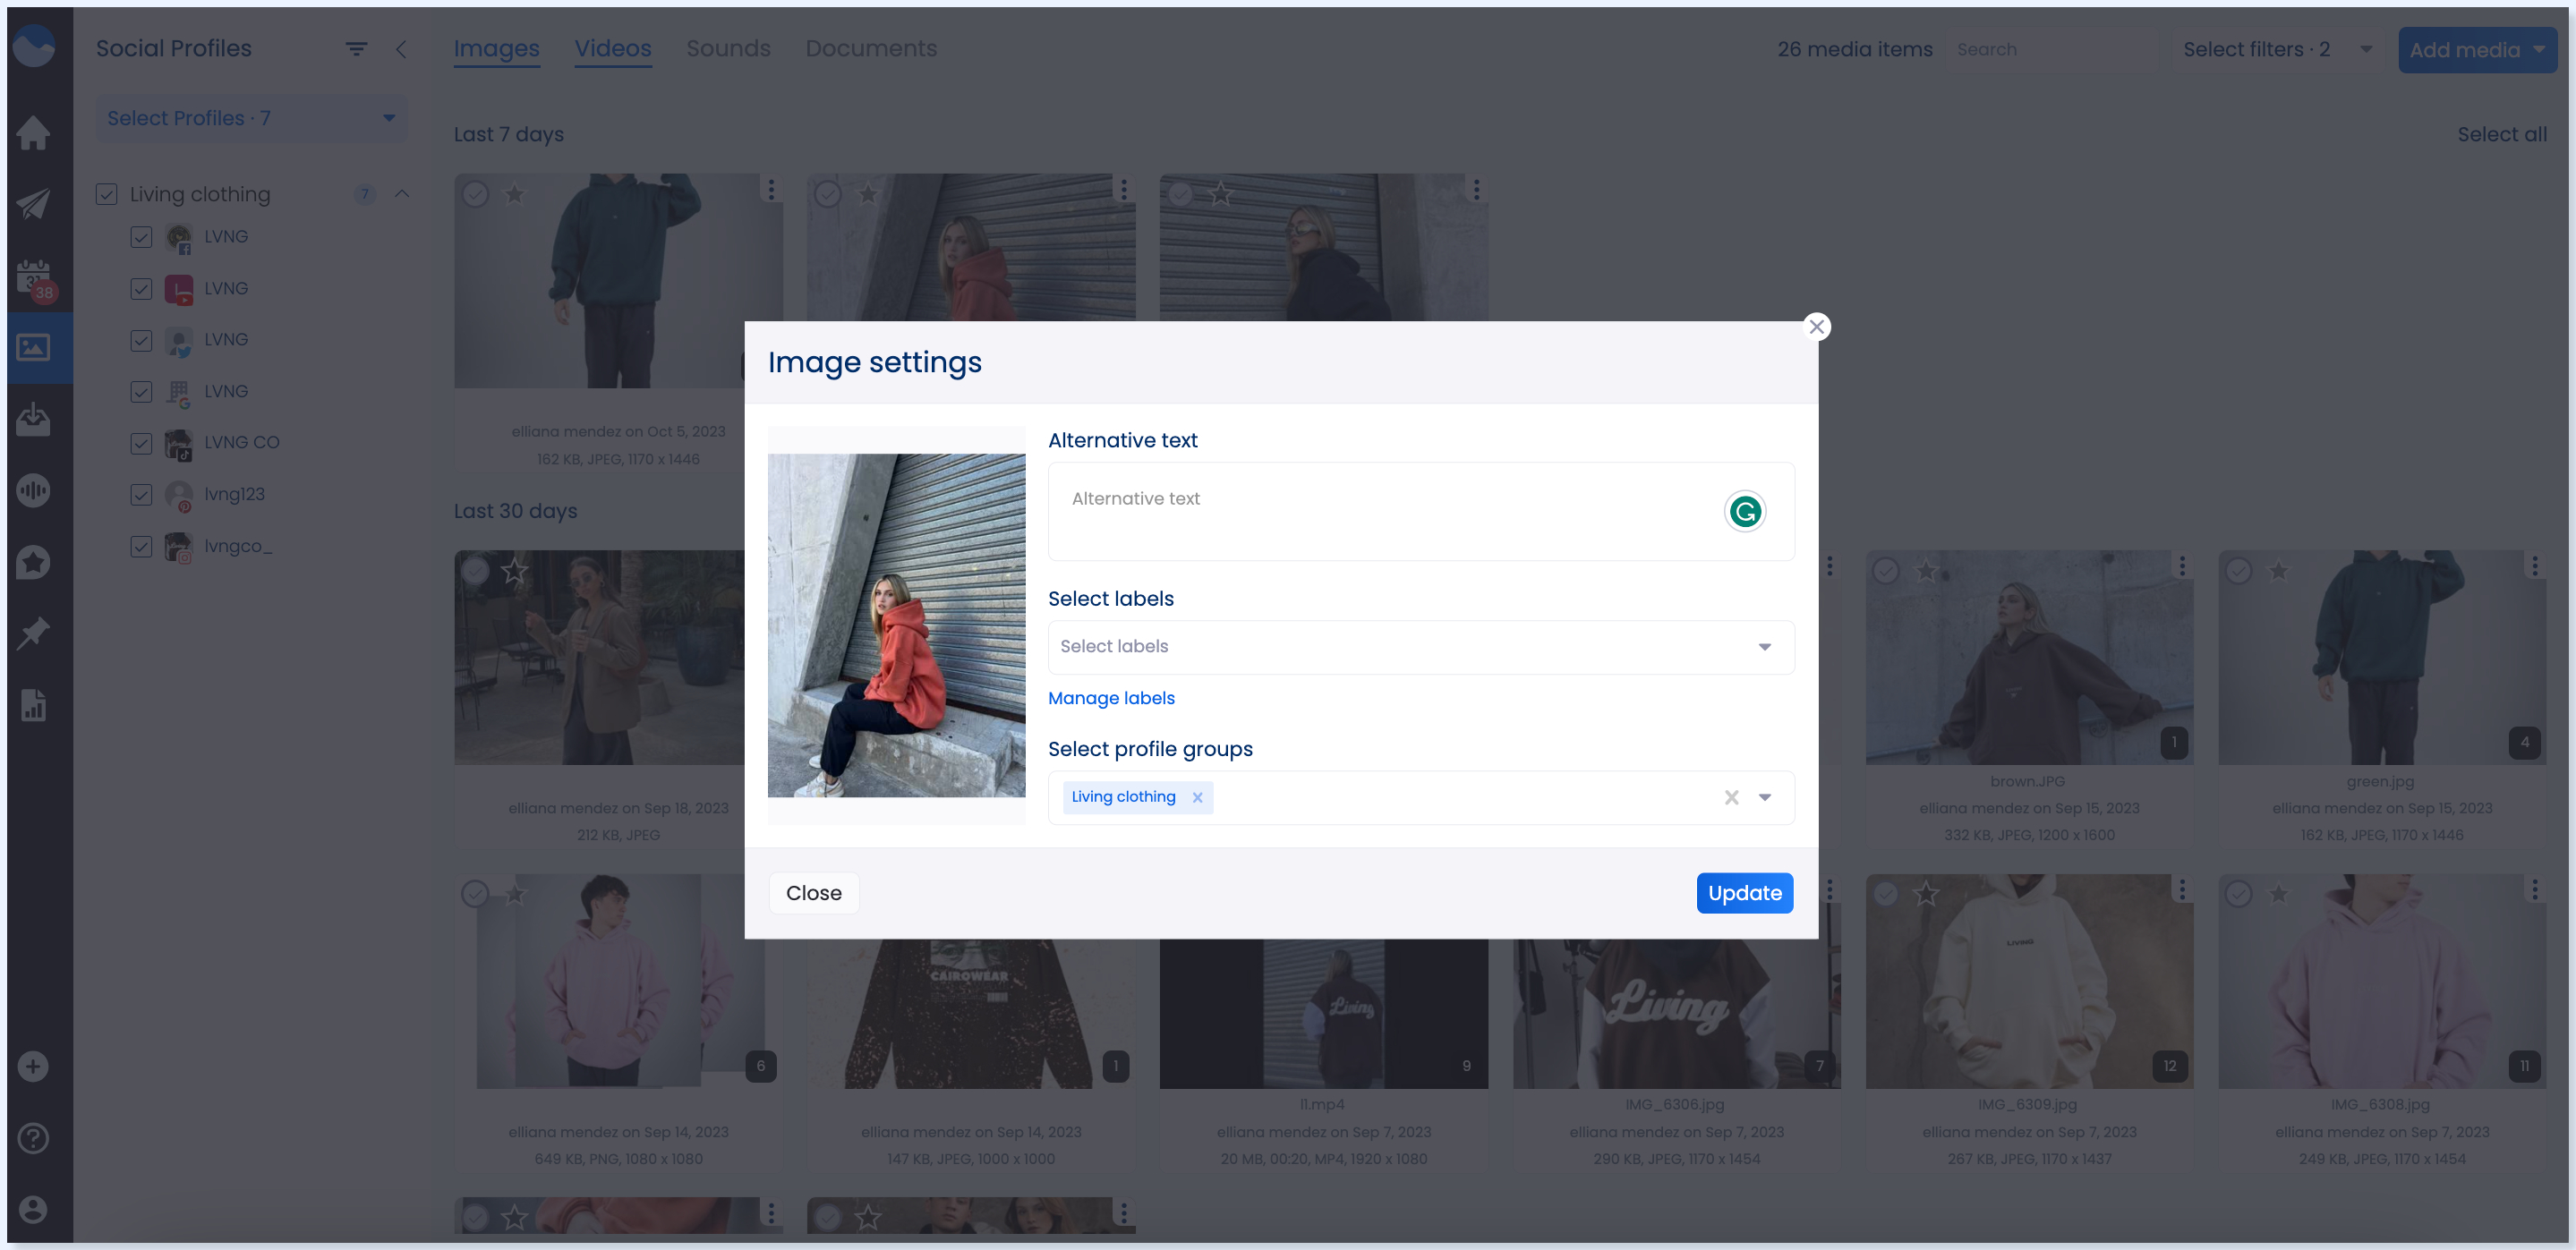Remove the Living clothing tag
Viewport: 2576px width, 1250px height.
1197,797
